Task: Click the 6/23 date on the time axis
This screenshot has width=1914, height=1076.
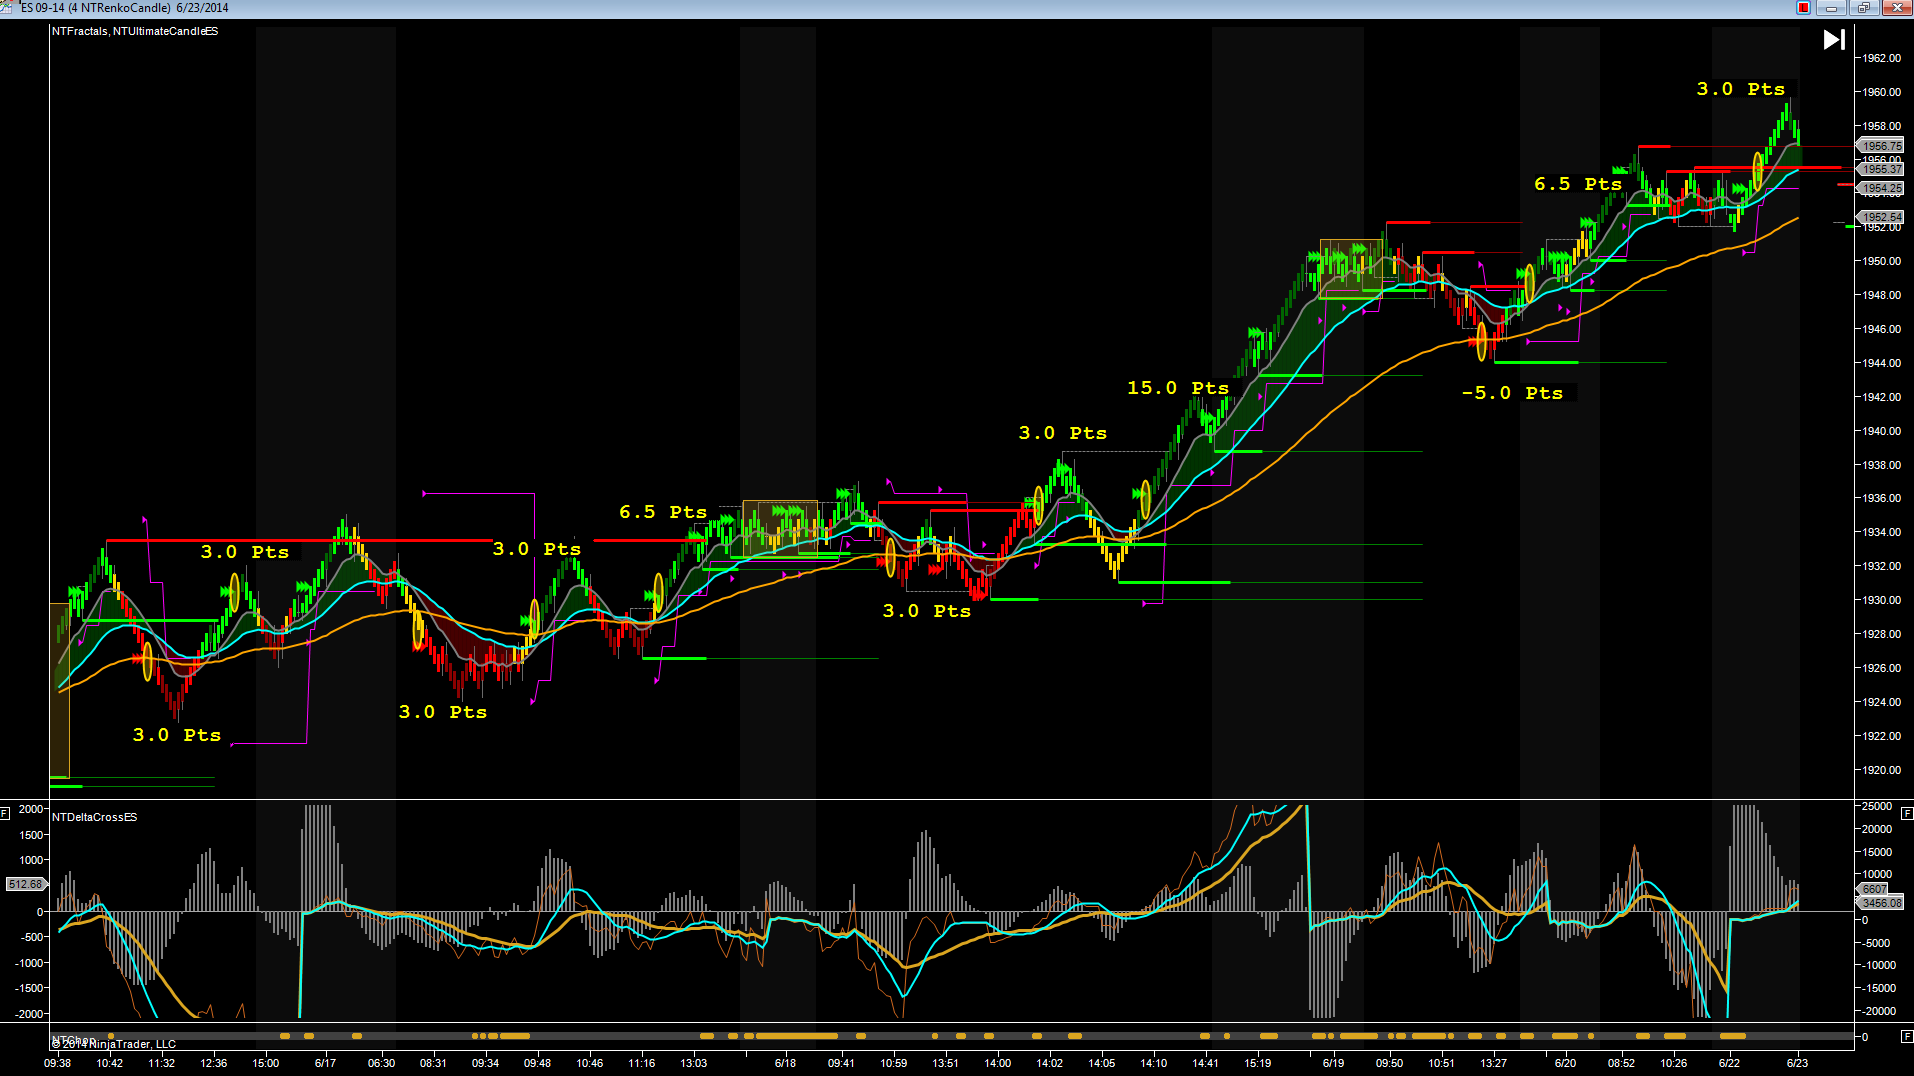Action: (1797, 1063)
